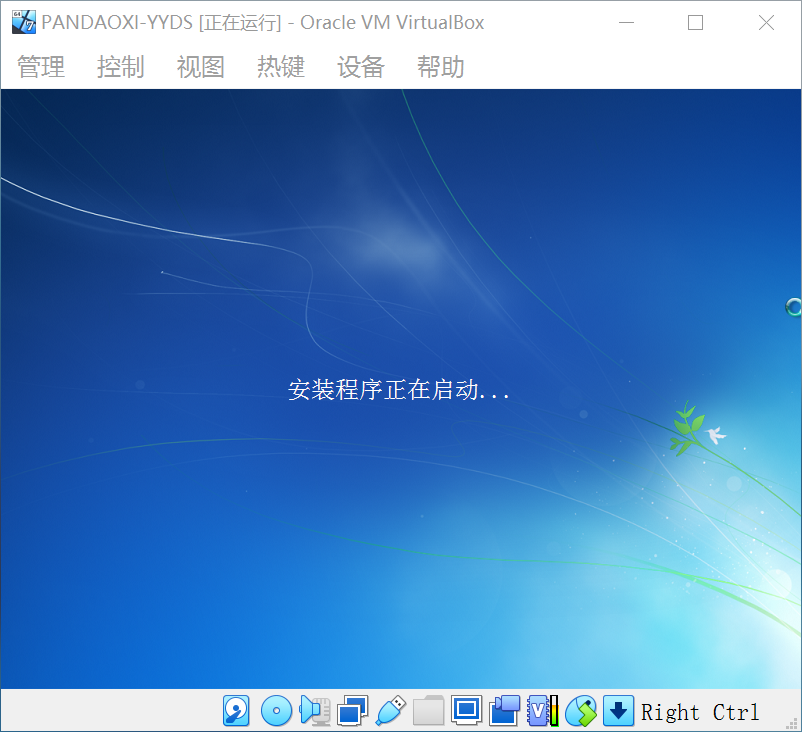Open the 控制 menu
Screen dimensions: 802x732
(121, 67)
